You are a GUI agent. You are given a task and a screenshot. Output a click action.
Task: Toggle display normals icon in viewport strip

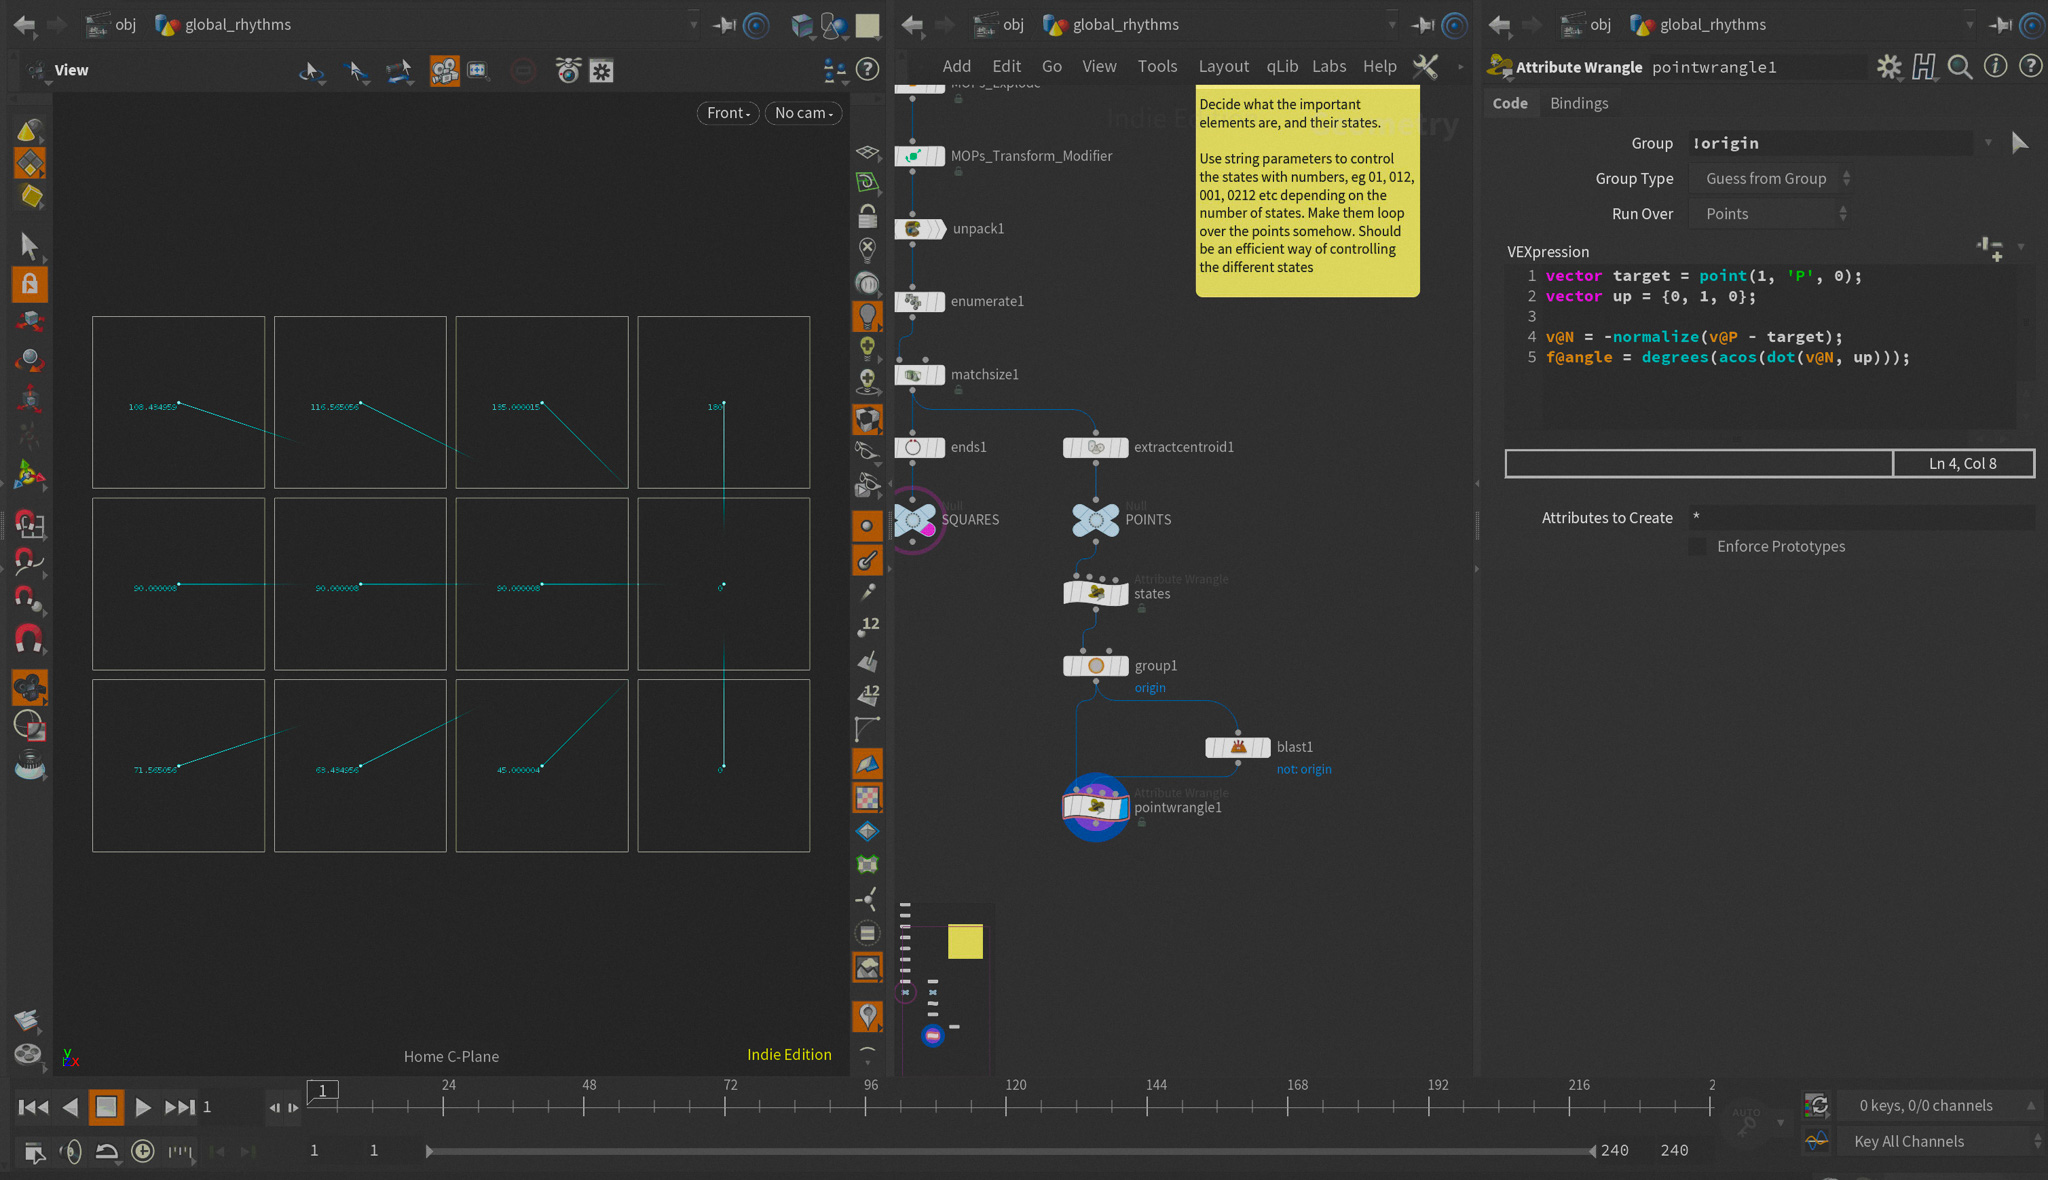[867, 560]
